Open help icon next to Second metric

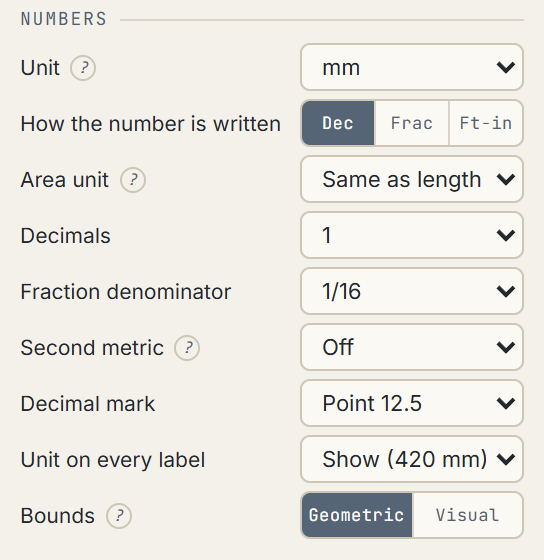[187, 348]
